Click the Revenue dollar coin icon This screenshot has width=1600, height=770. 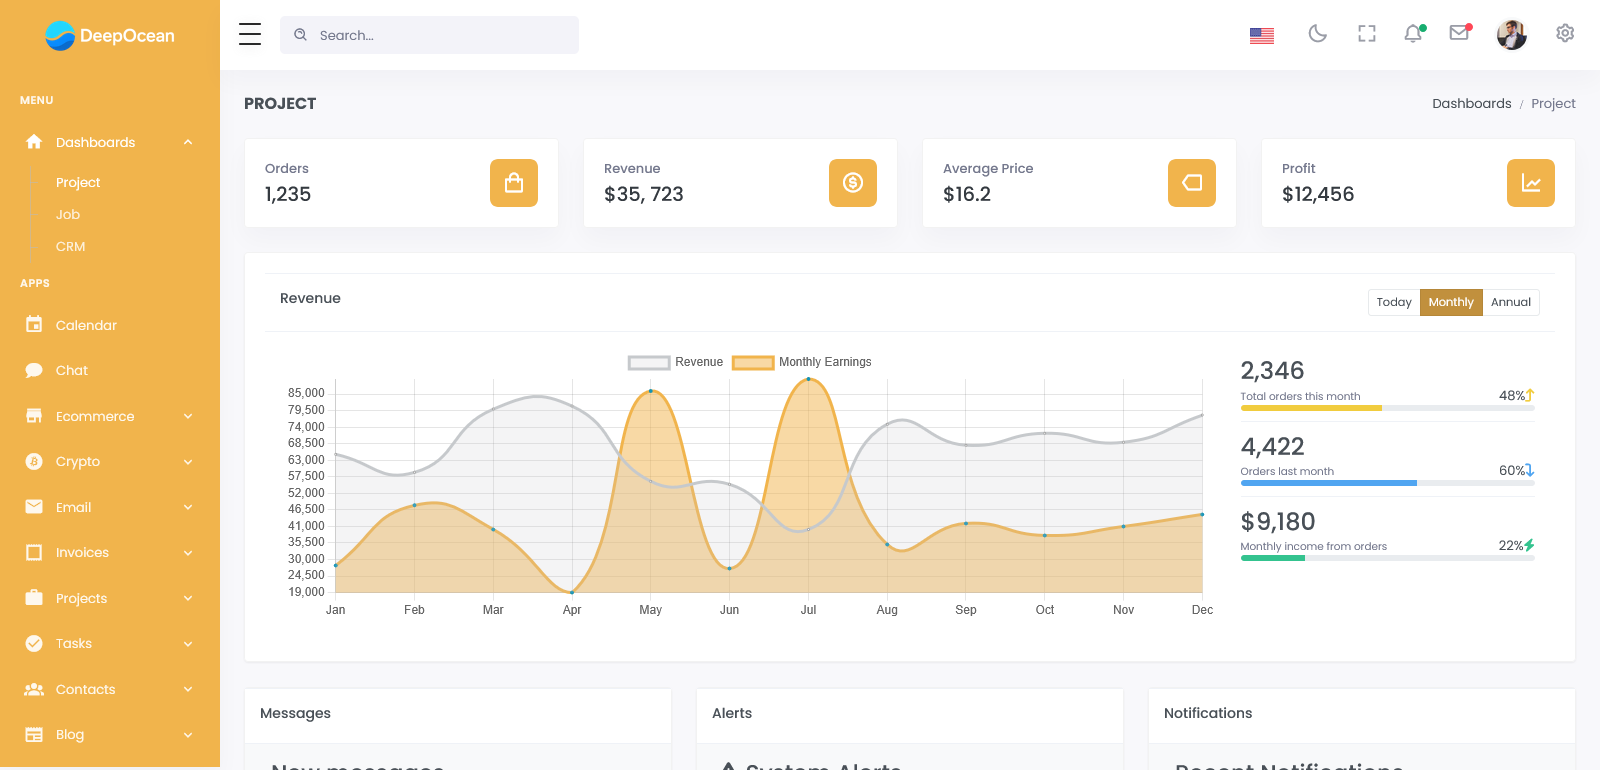pyautogui.click(x=853, y=183)
